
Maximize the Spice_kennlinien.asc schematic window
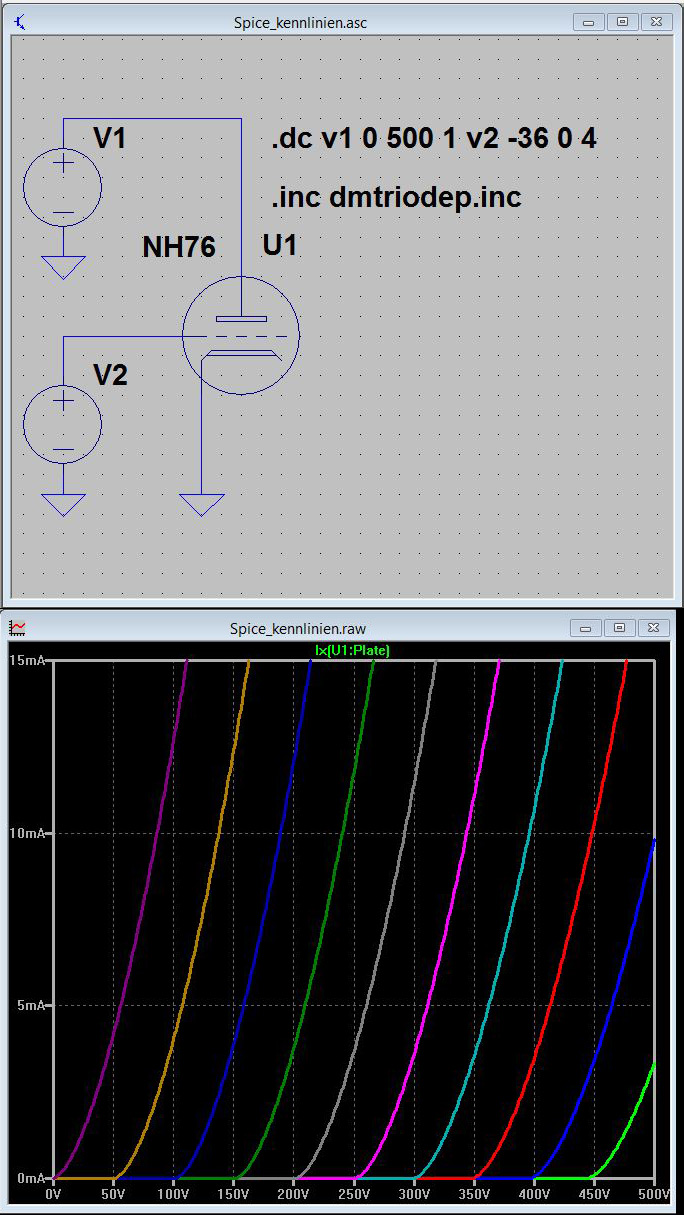(623, 21)
